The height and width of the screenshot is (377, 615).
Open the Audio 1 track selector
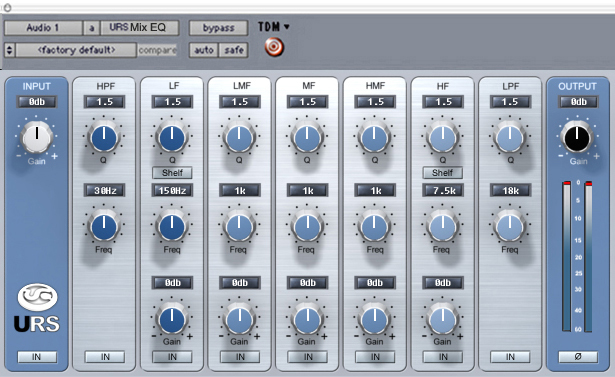[x=43, y=28]
